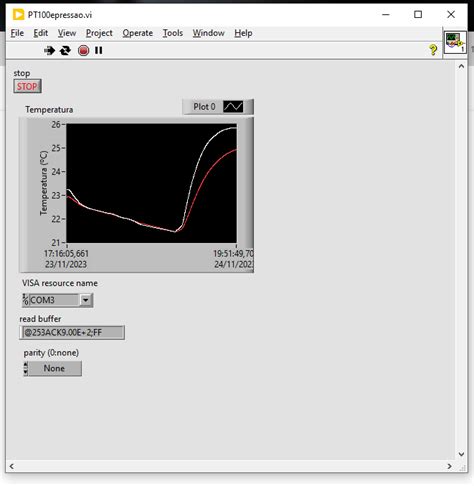Screen dimensions: 474x486
Task: Click the horizontal scrollbar right arrow
Action: tap(449, 466)
